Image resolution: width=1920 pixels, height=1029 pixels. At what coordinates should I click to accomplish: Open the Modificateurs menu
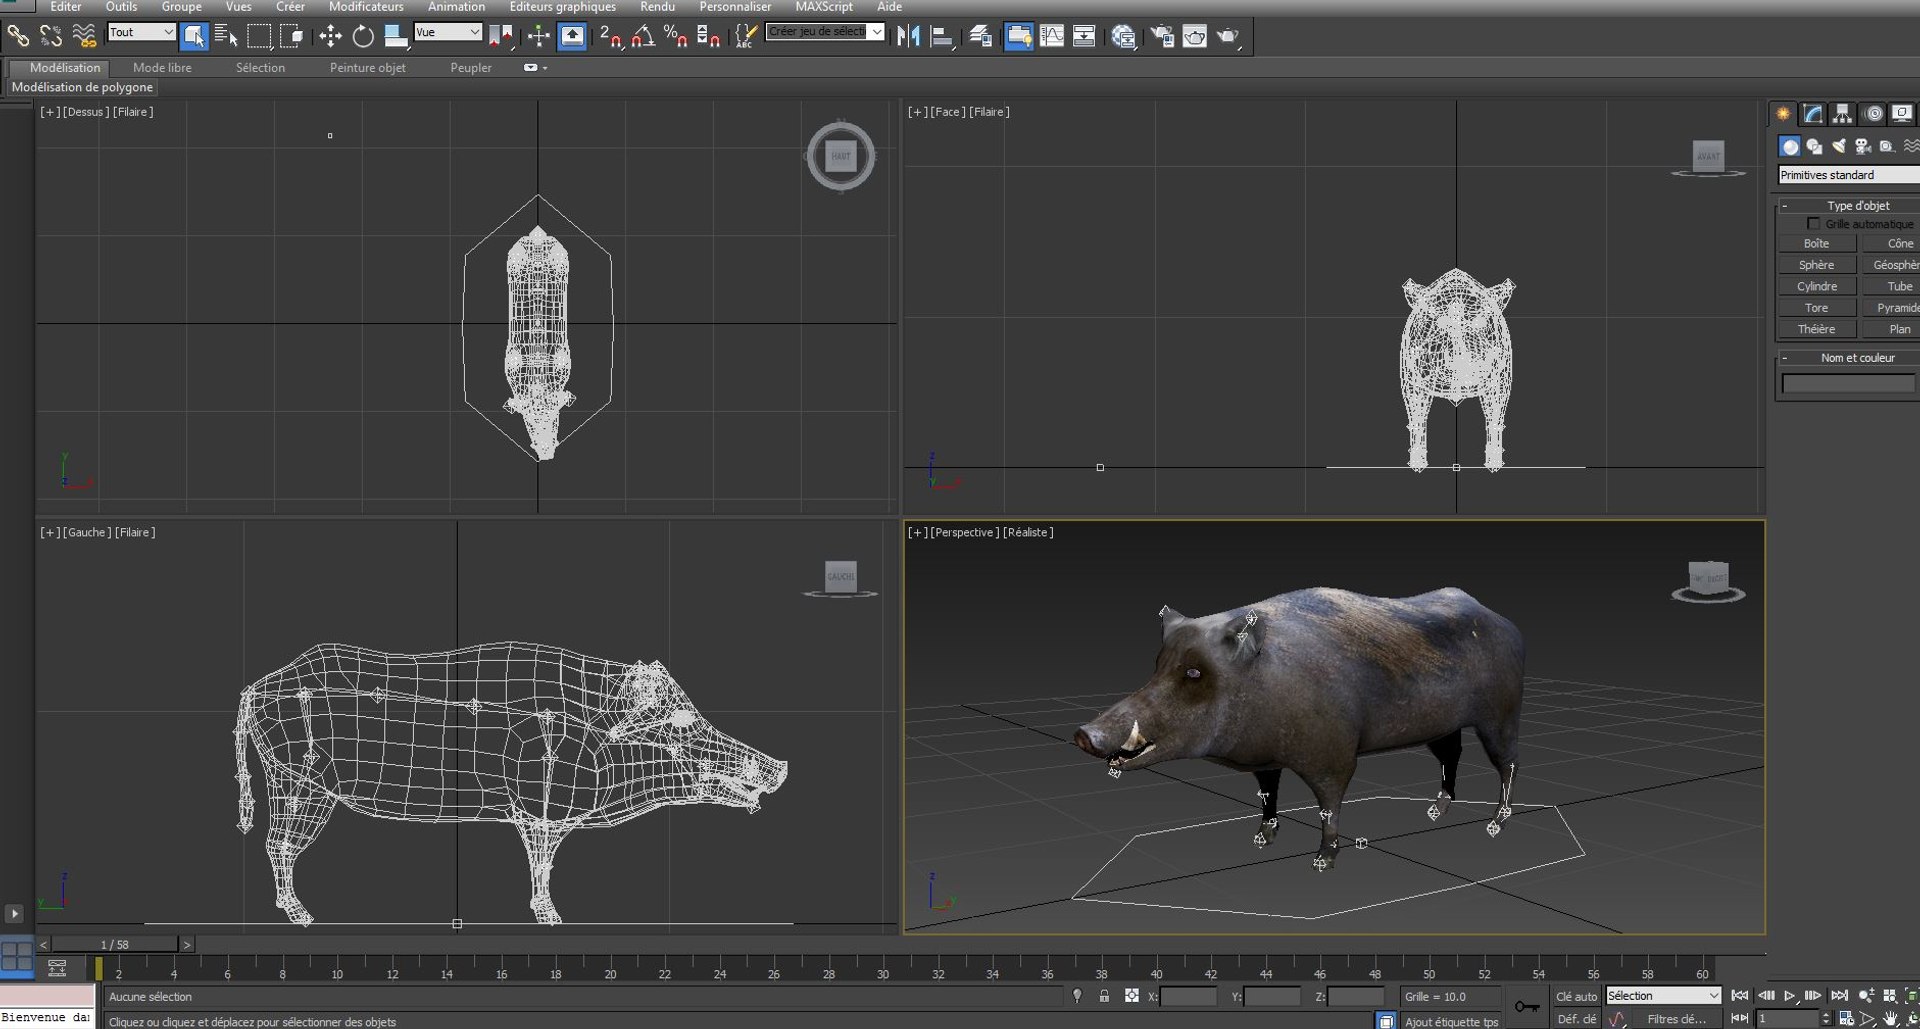[x=366, y=7]
